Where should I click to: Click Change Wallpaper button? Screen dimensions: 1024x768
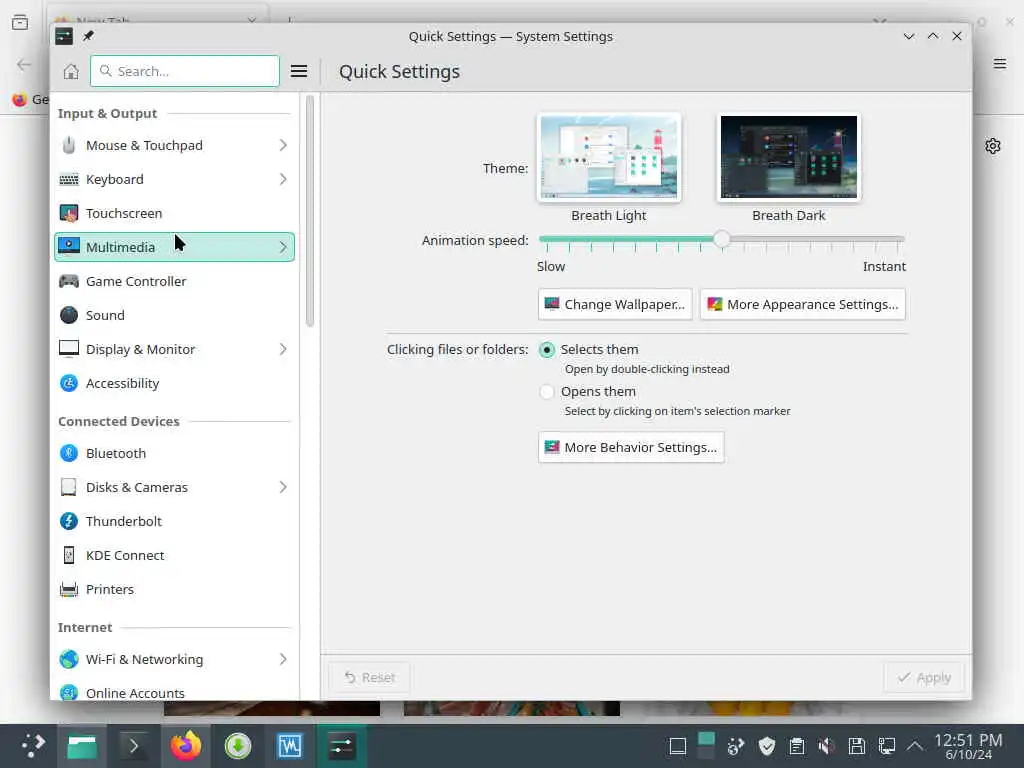coord(615,304)
